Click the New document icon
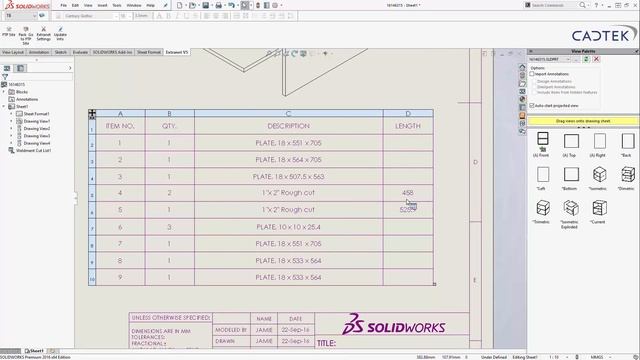Image resolution: width=640 pixels, height=360 pixels. pyautogui.click(x=180, y=5)
